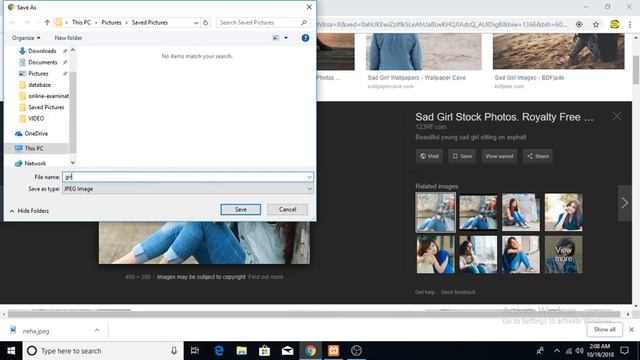Collapse folders with Hide Folders

coord(29,211)
